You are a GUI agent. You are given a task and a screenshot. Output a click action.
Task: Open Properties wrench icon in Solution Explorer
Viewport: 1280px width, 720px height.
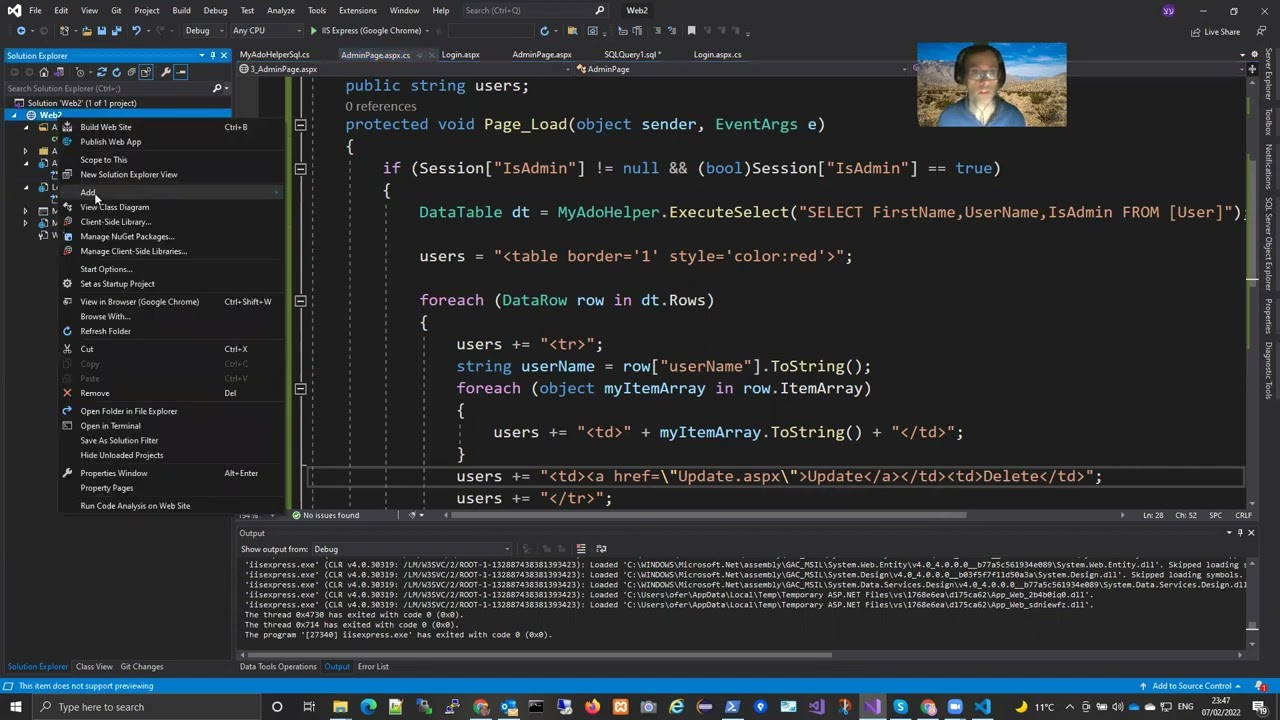pyautogui.click(x=166, y=72)
